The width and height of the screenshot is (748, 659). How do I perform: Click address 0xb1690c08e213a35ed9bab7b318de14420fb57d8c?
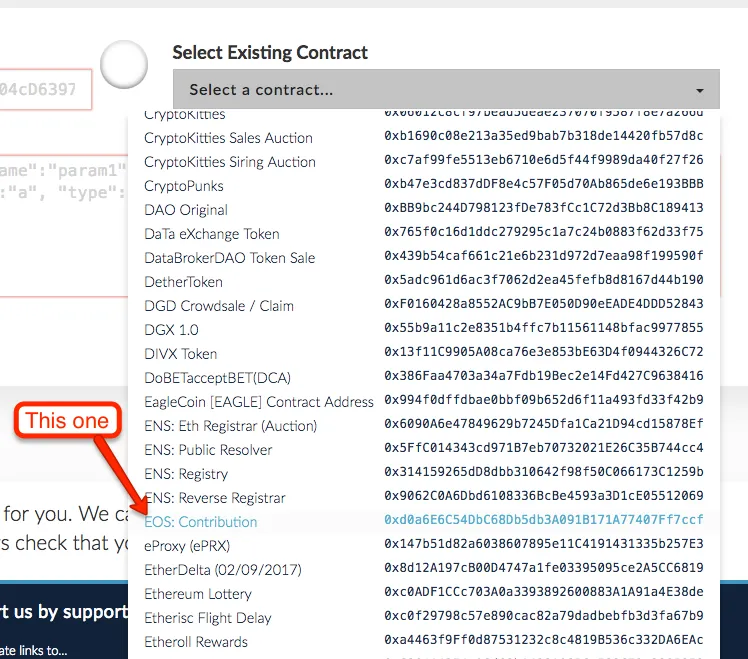pyautogui.click(x=544, y=136)
